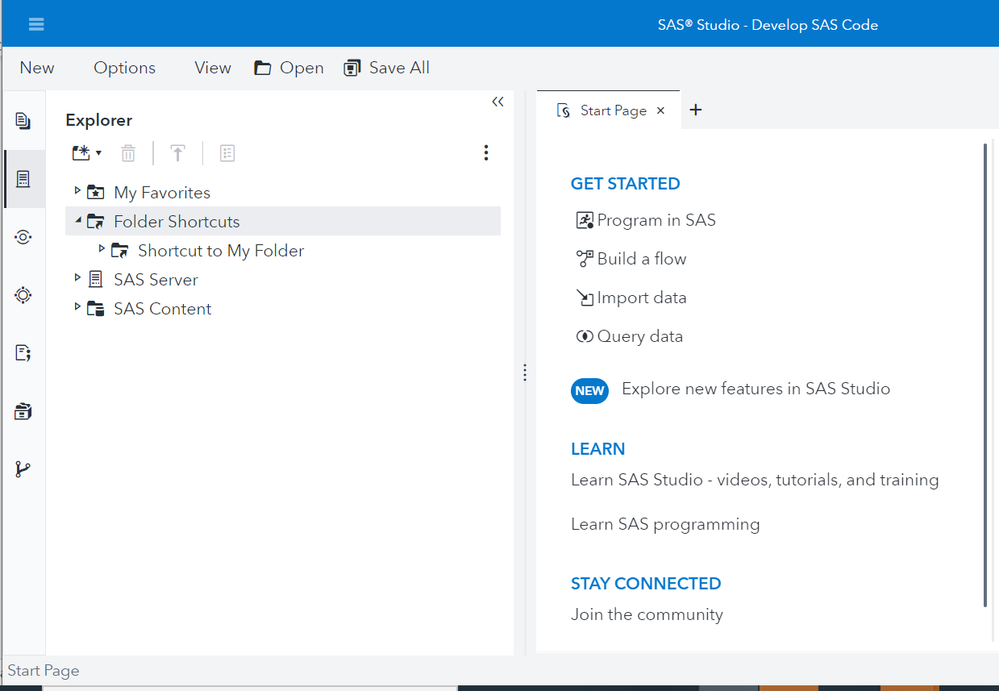Click the Import data link
Screen dimensions: 999x691
pos(641,298)
